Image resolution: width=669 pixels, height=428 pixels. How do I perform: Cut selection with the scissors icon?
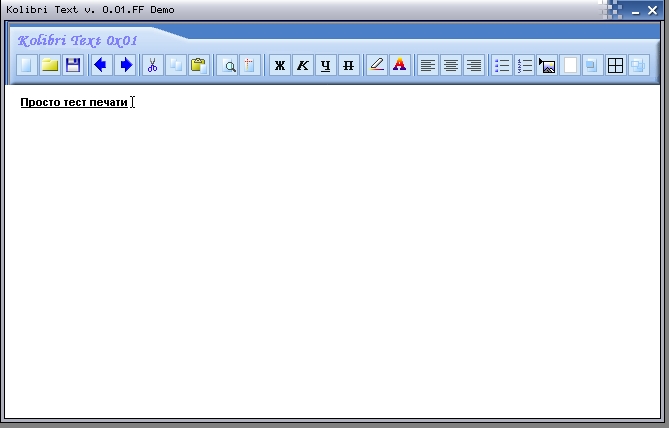point(152,65)
